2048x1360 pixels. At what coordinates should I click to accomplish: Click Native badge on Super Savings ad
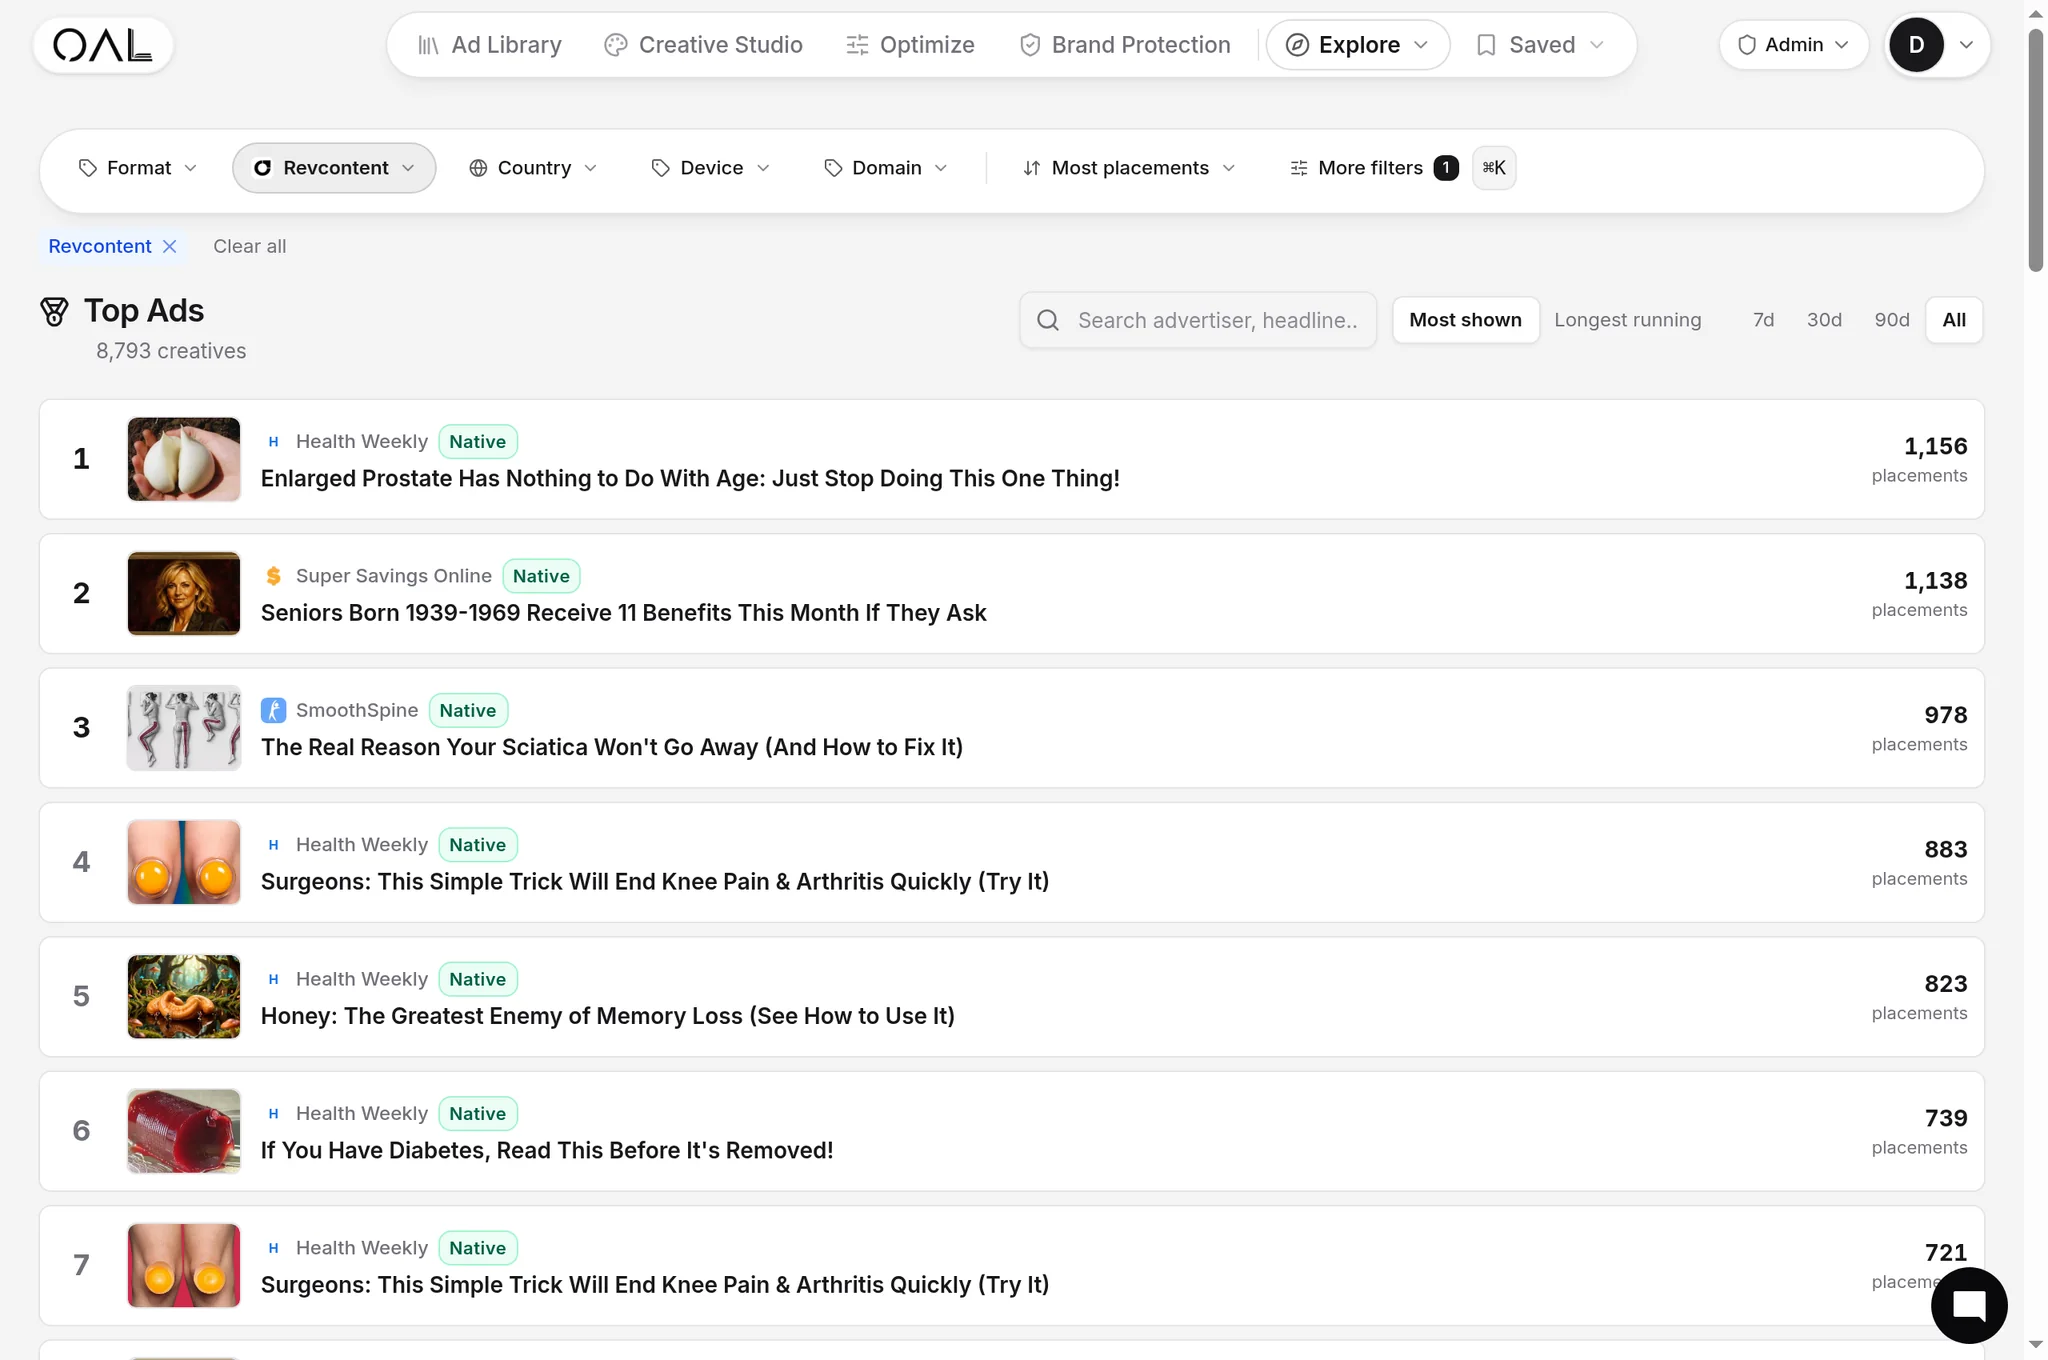pyautogui.click(x=541, y=576)
